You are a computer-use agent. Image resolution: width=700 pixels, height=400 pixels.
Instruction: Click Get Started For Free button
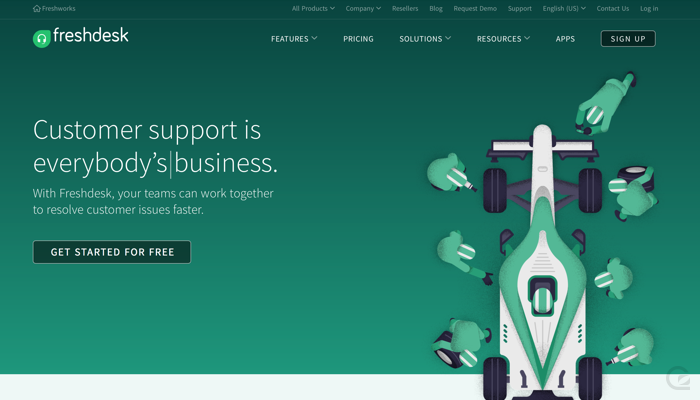click(x=112, y=252)
